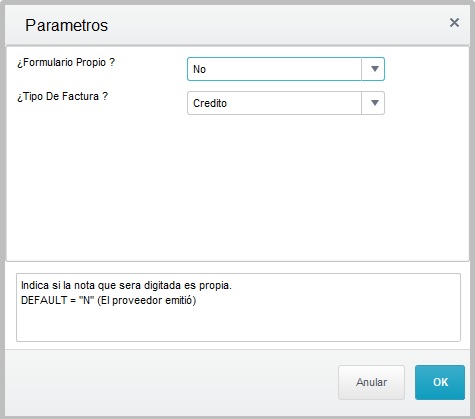Confirm parameters with the OK button

pyautogui.click(x=440, y=382)
